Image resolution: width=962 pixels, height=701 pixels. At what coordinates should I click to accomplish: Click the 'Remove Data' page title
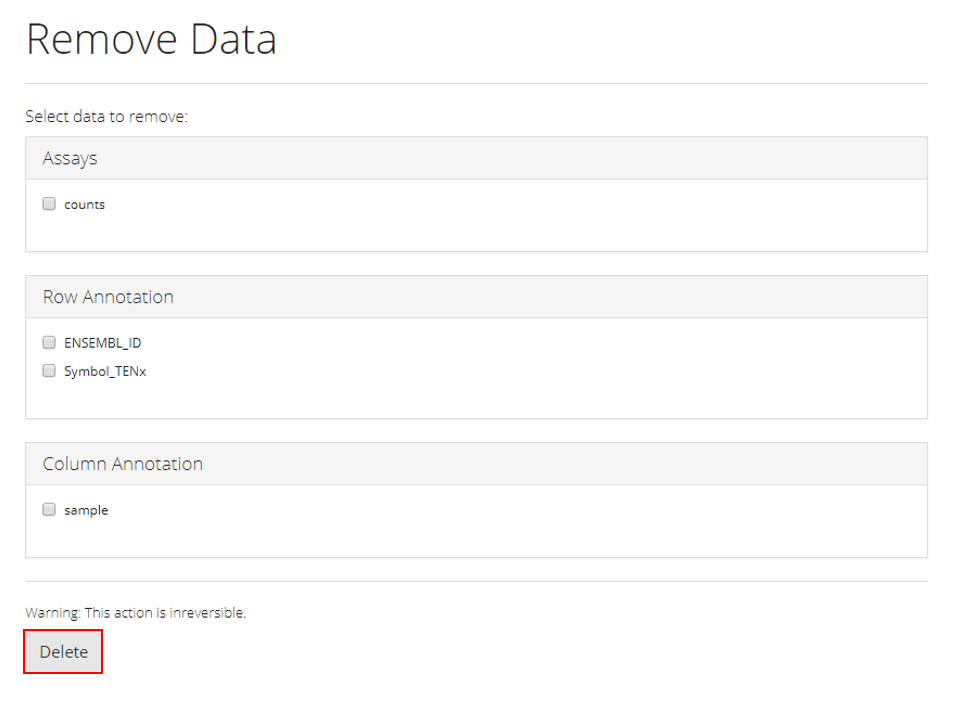coord(151,40)
